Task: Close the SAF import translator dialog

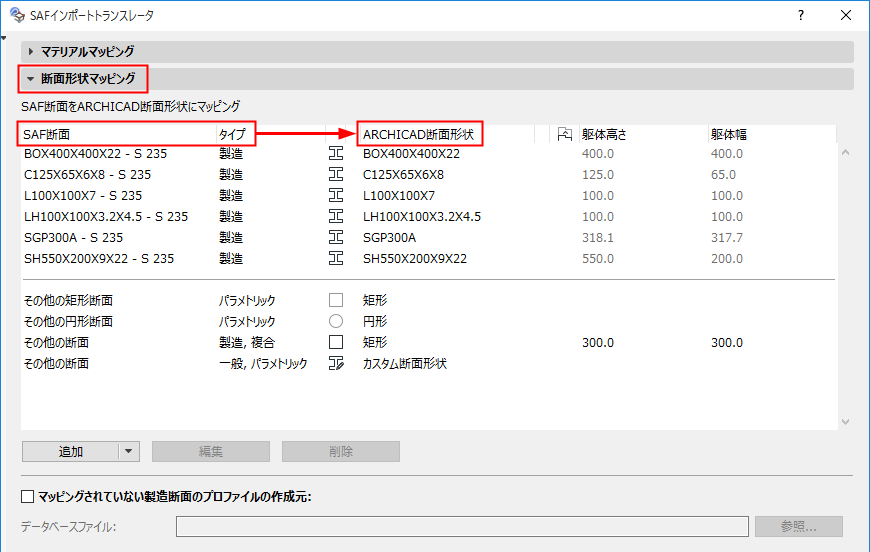Action: pos(846,16)
